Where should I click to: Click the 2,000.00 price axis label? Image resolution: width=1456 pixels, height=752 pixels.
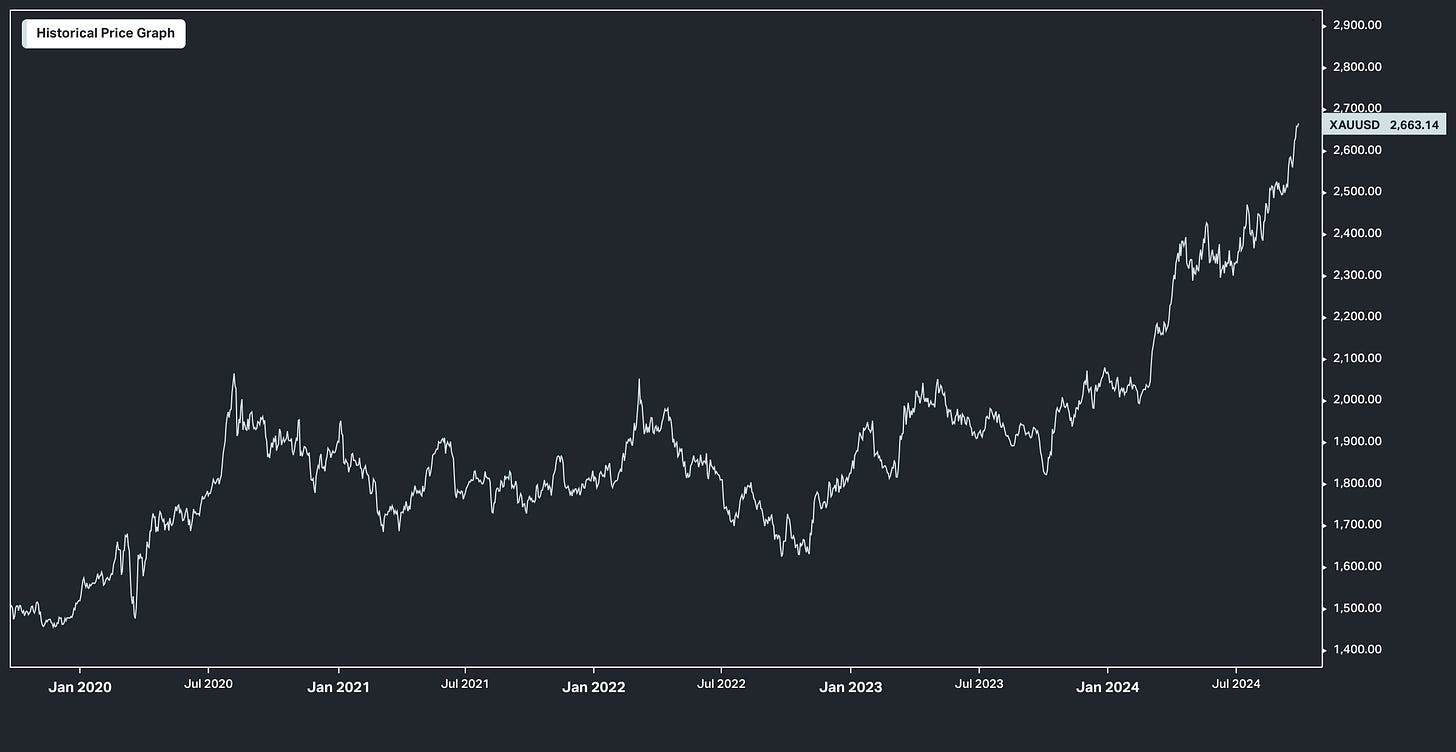pyautogui.click(x=1358, y=400)
